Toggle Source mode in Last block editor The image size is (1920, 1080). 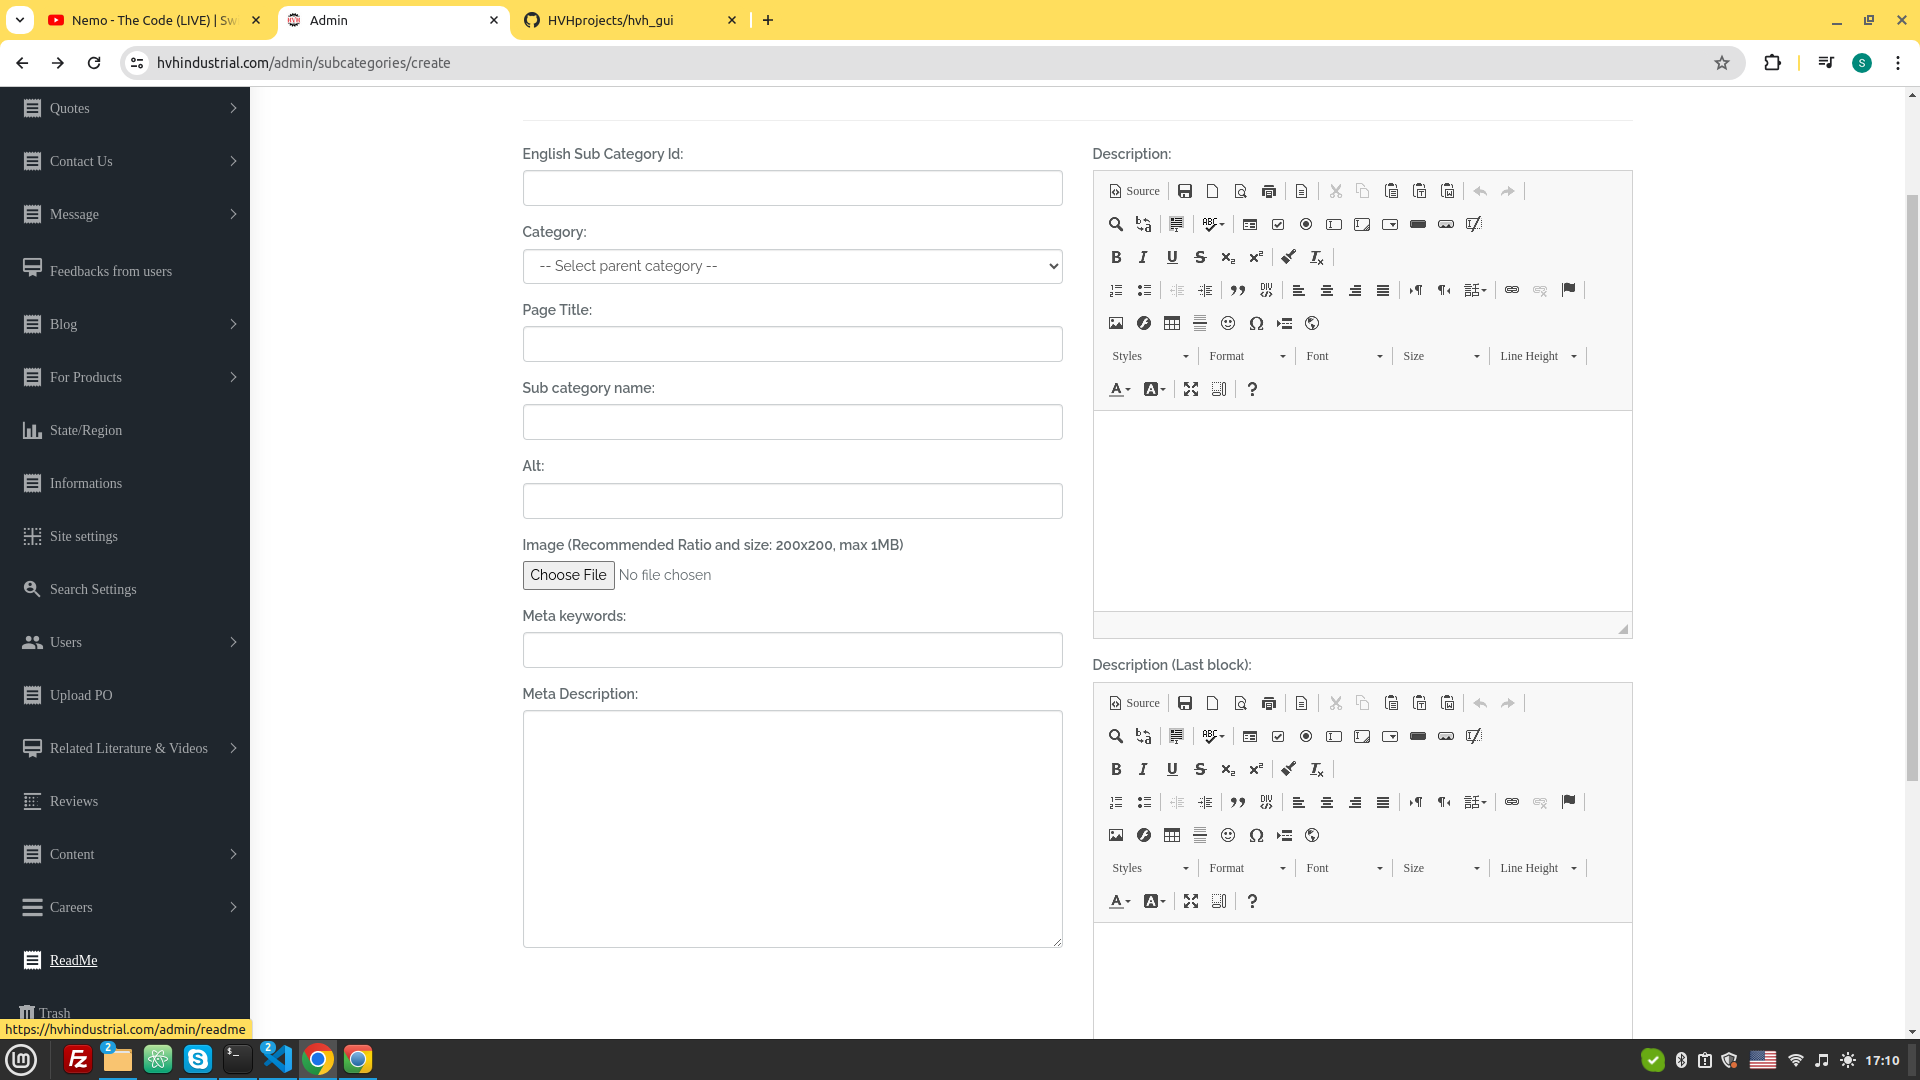1134,703
